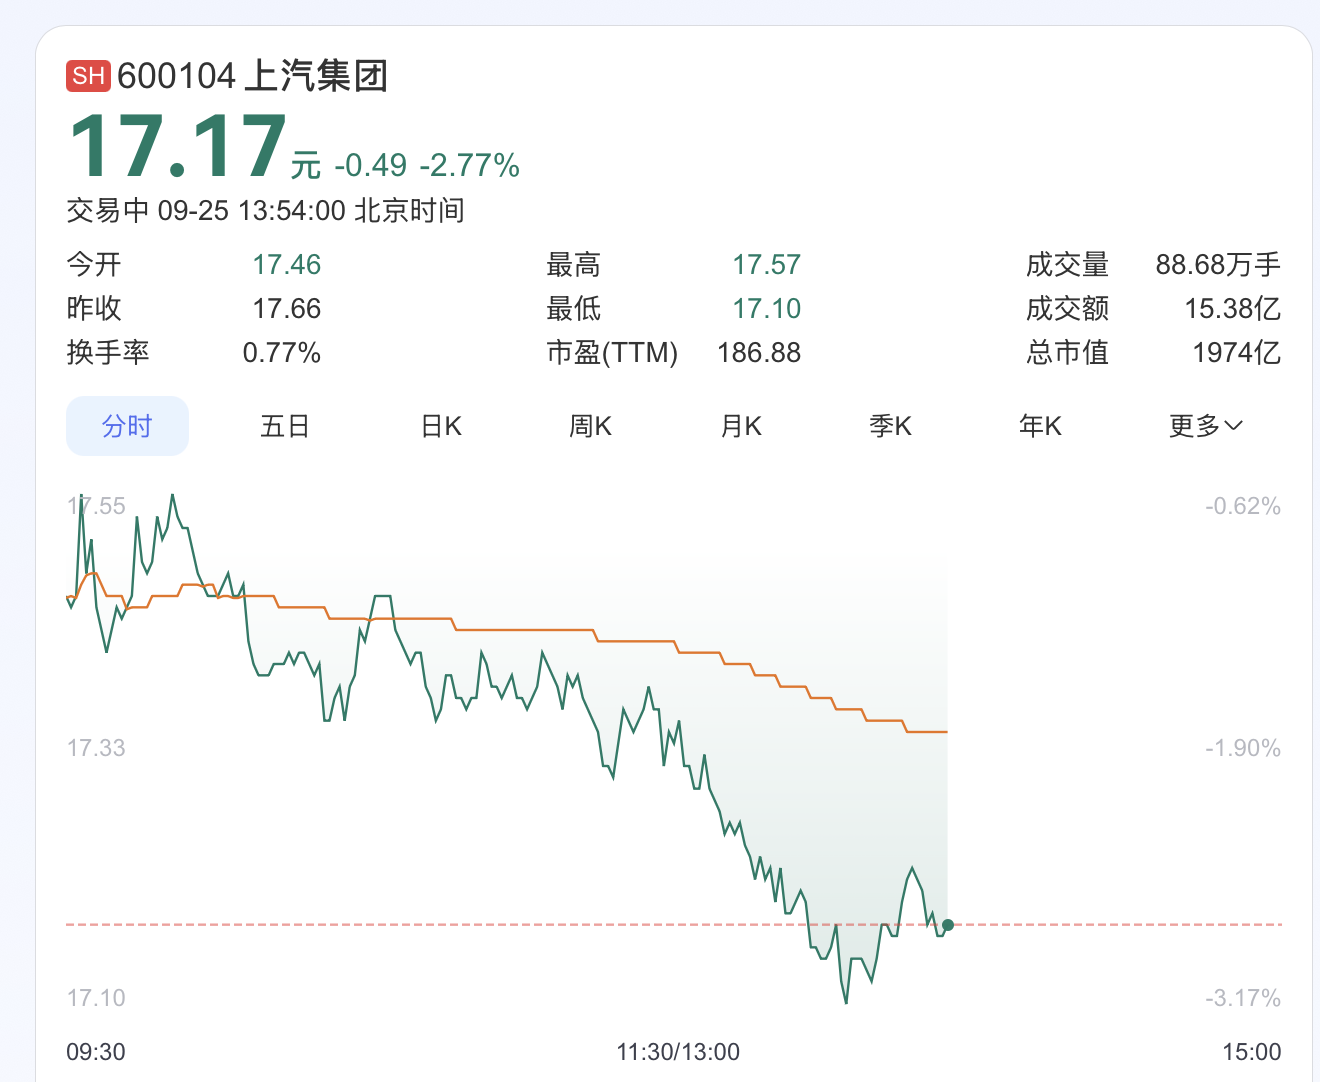Click the current price 17.17
Viewport: 1320px width, 1082px height.
point(178,147)
